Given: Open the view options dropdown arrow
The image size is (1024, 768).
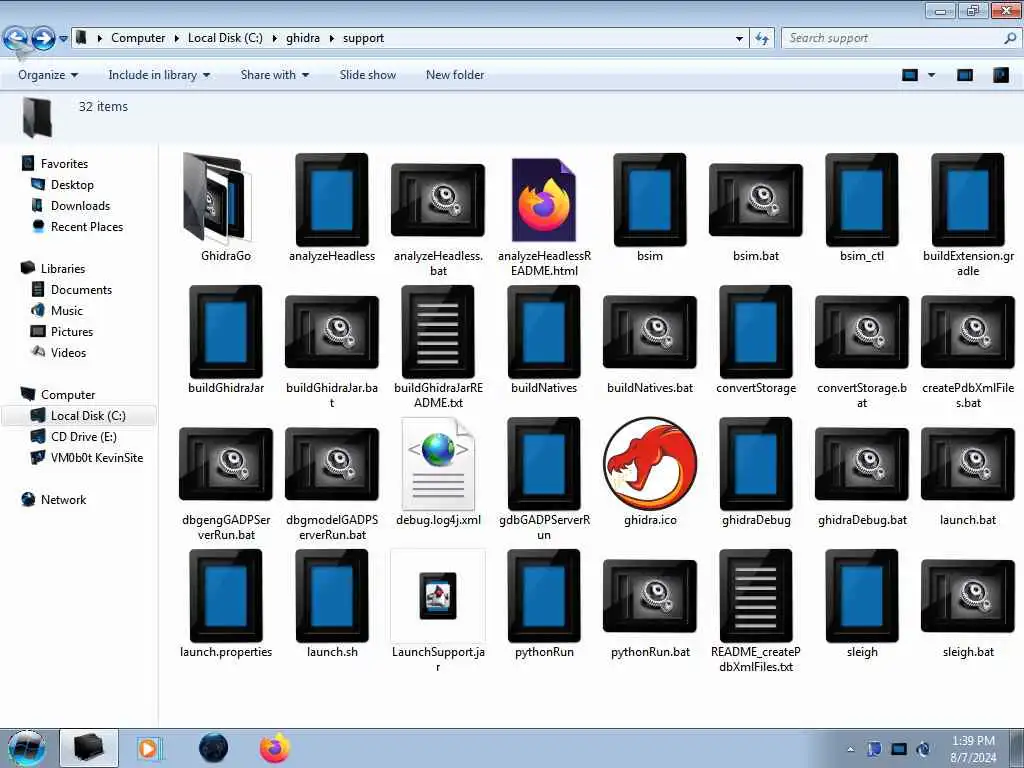Looking at the screenshot, I should click(x=932, y=75).
